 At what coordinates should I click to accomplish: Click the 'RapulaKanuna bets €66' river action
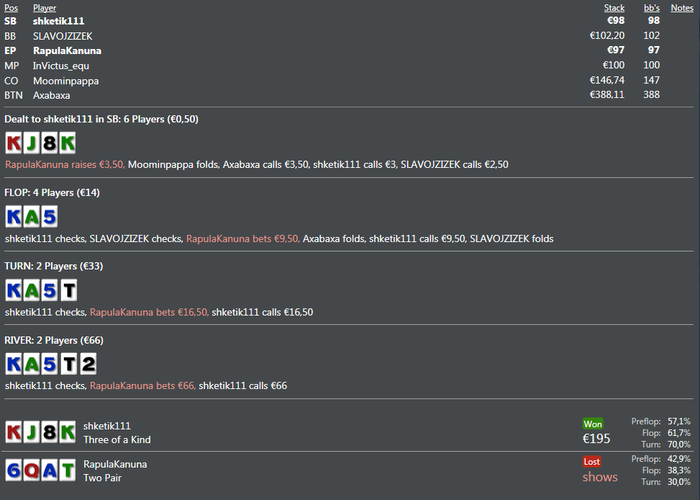point(143,386)
